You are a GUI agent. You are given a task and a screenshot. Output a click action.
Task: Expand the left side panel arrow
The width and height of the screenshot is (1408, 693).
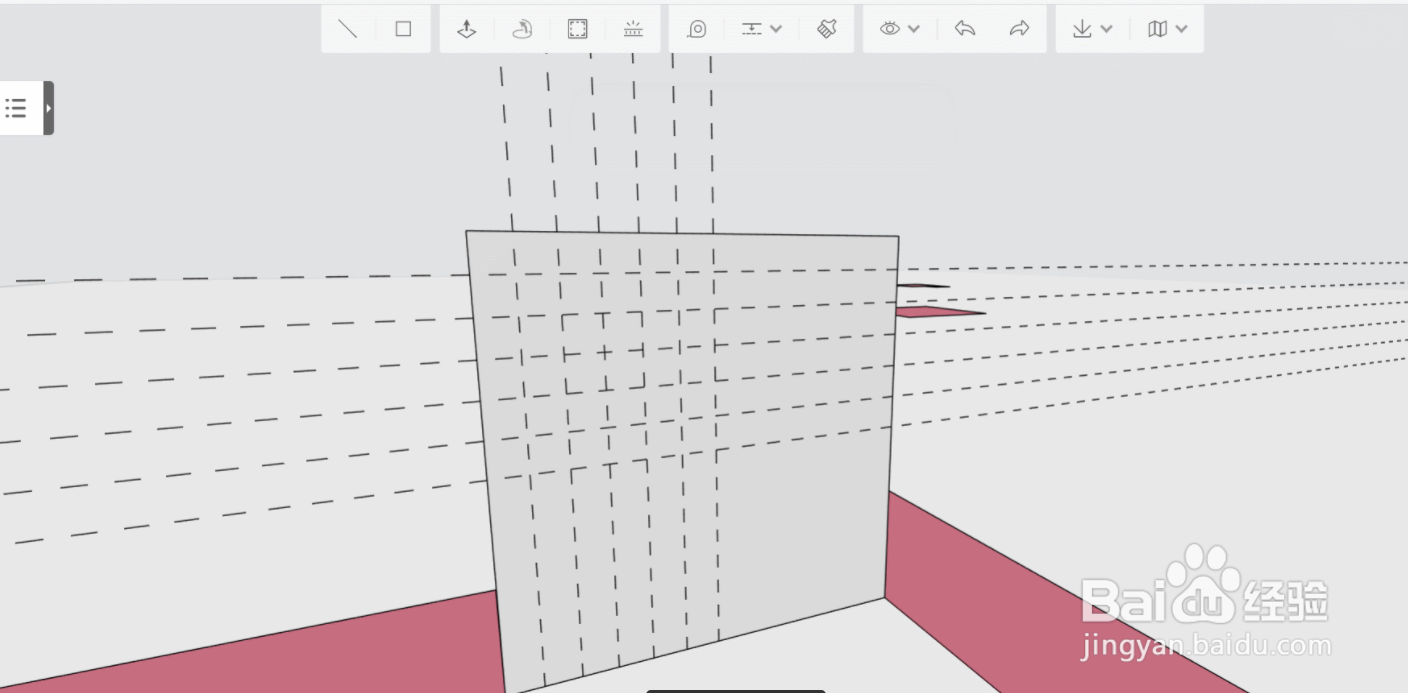tap(48, 108)
